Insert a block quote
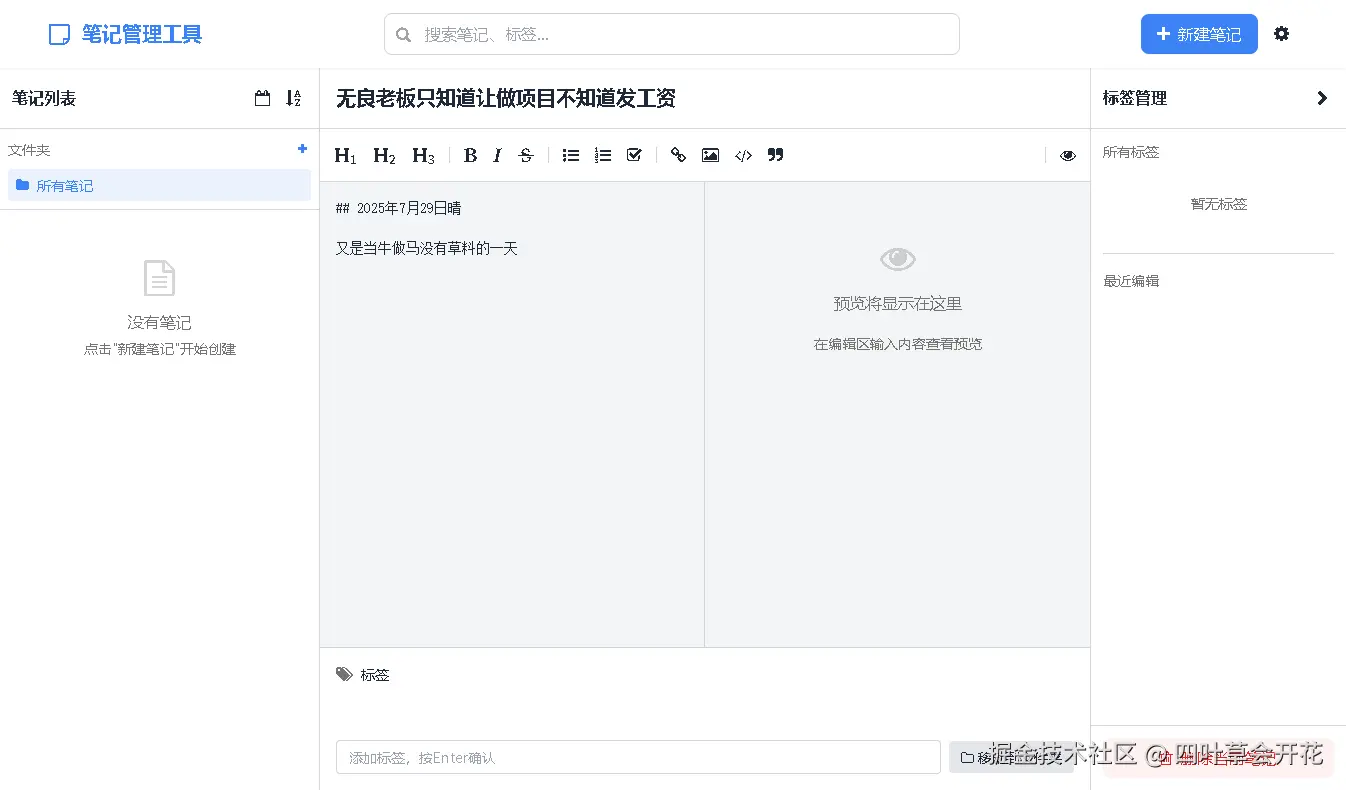Viewport: 1346px width, 790px height. pyautogui.click(x=775, y=155)
